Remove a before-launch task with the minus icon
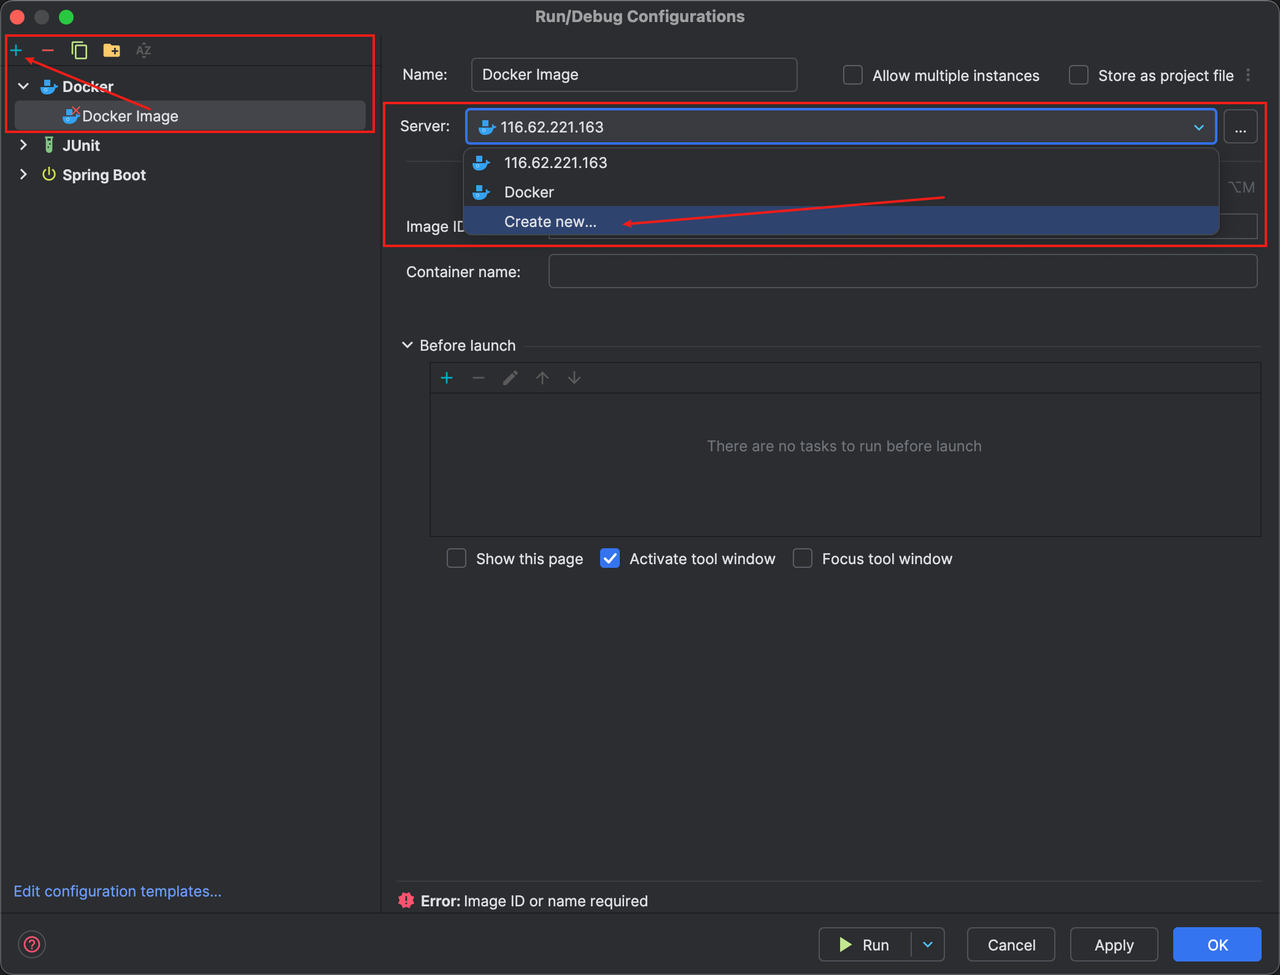1280x975 pixels. click(x=479, y=378)
